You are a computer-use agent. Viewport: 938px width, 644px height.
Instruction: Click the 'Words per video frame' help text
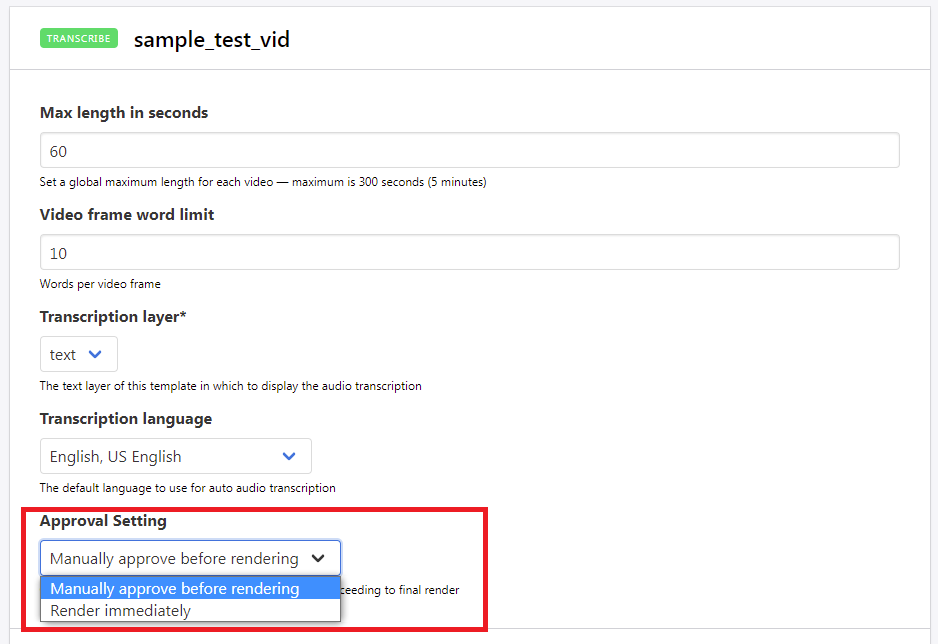pos(100,284)
